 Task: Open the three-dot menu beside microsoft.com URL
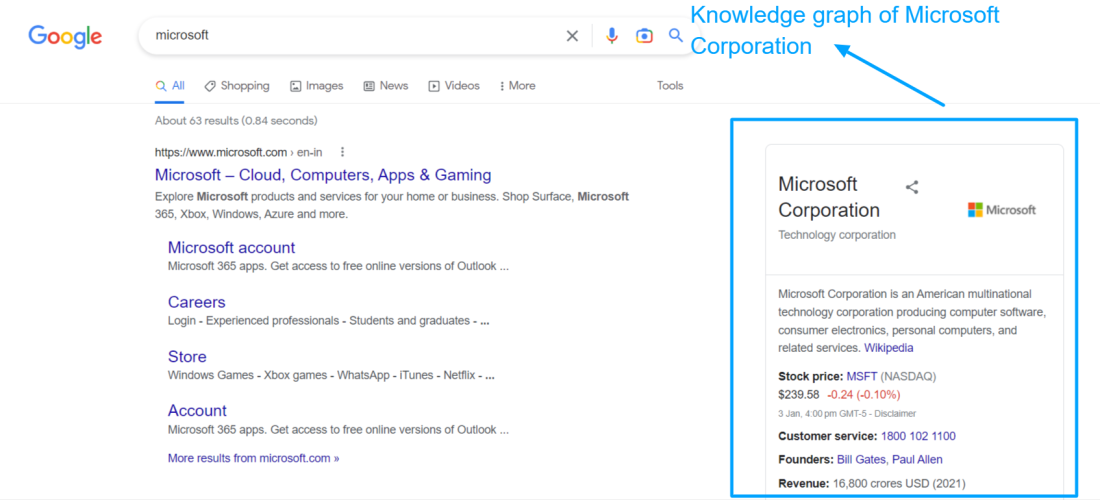pos(342,153)
